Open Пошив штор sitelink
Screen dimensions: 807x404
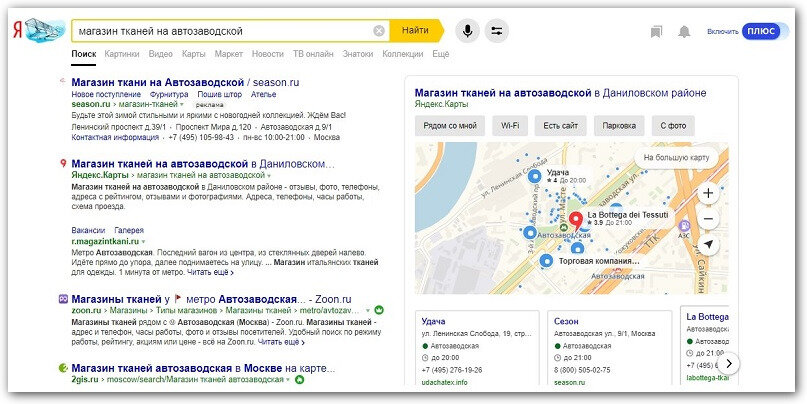tap(220, 95)
